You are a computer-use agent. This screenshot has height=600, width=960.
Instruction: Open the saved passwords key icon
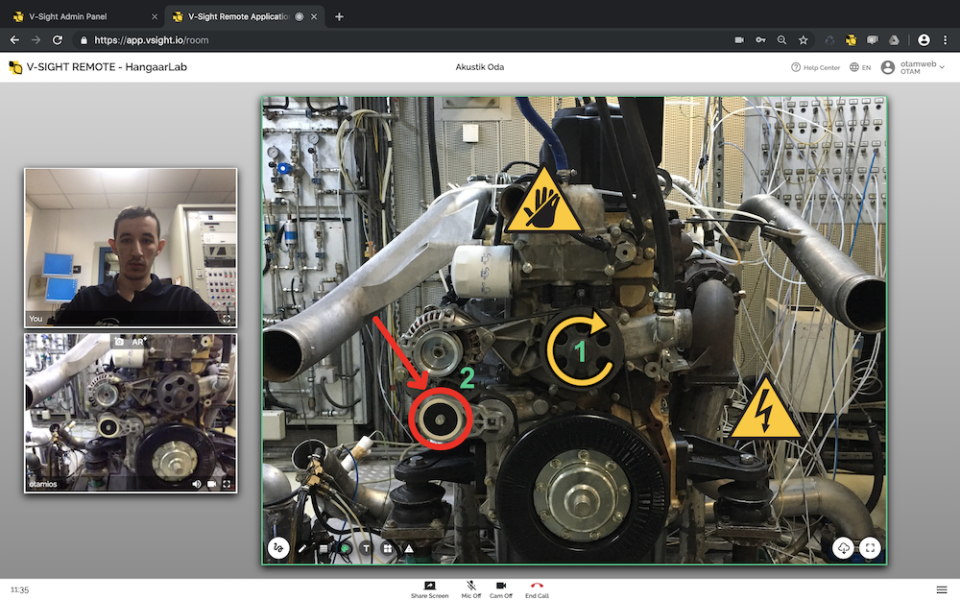(760, 40)
